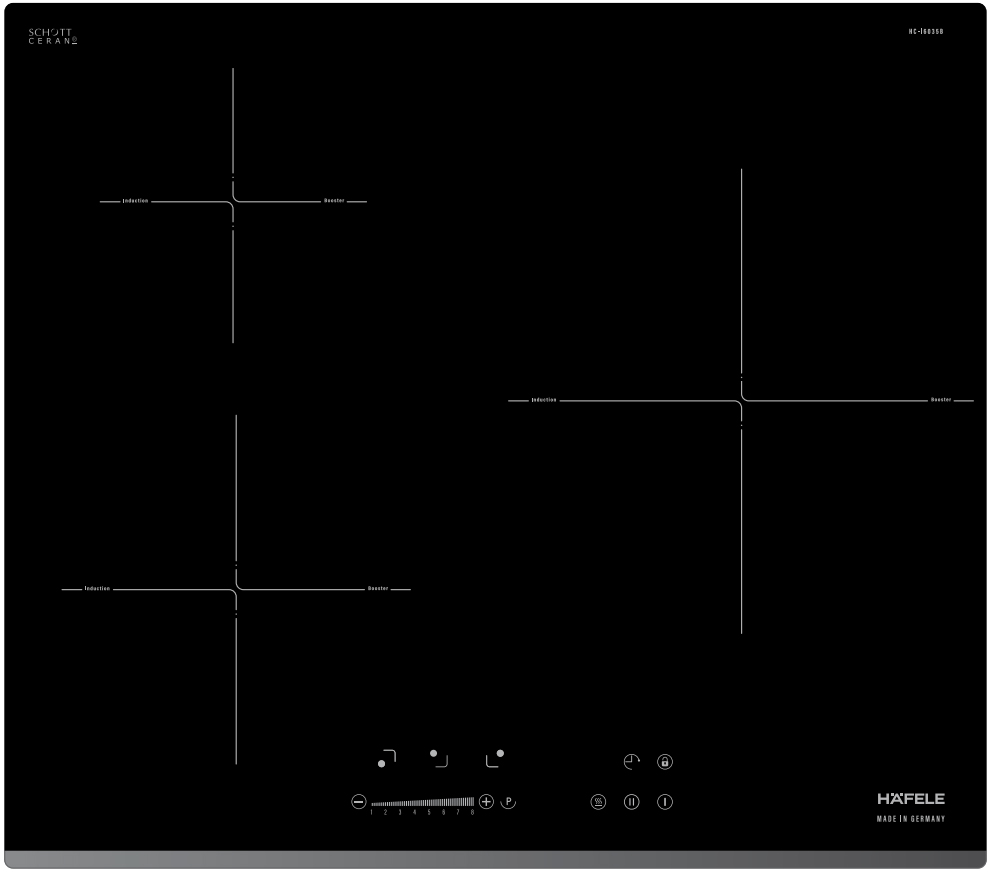Screen dimensions: 990x872
Task: Click the center of the top-left cooking zone
Action: (233, 202)
